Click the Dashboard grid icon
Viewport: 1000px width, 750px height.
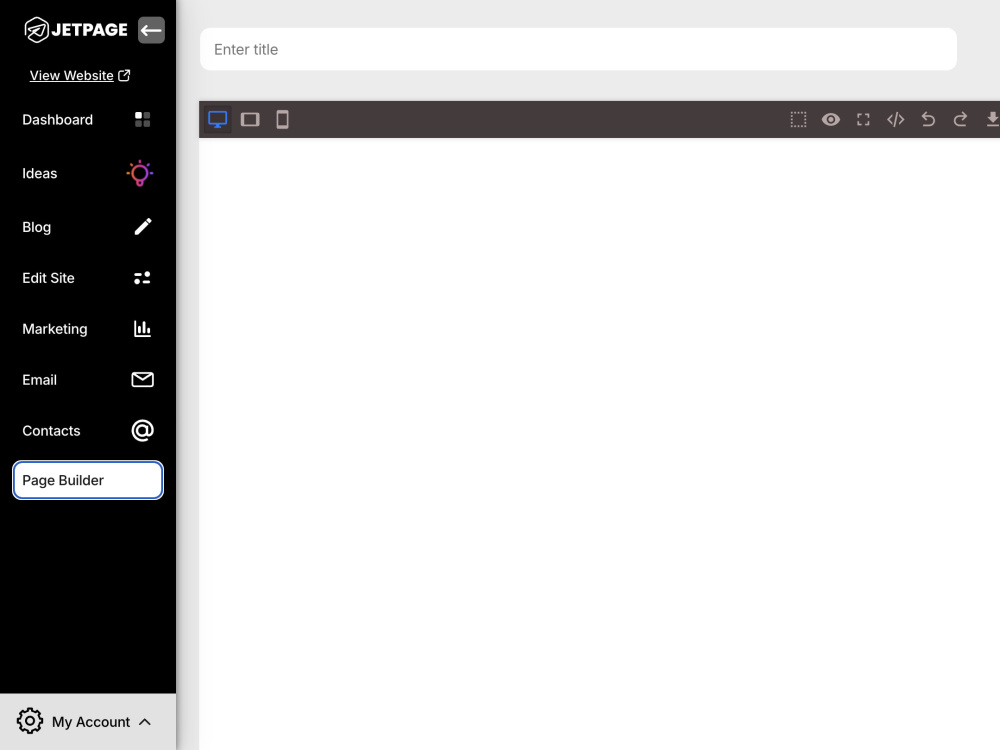pyautogui.click(x=142, y=119)
